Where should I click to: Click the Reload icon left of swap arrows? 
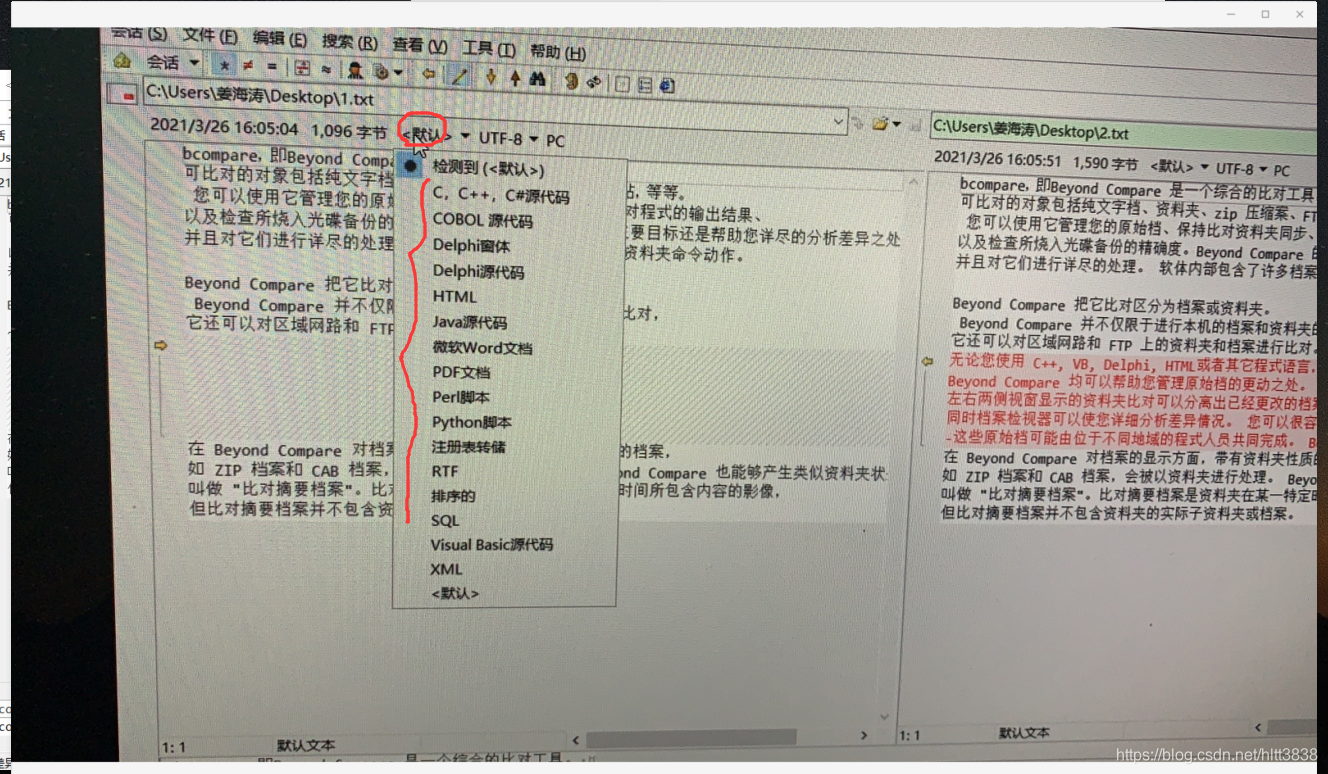click(572, 81)
